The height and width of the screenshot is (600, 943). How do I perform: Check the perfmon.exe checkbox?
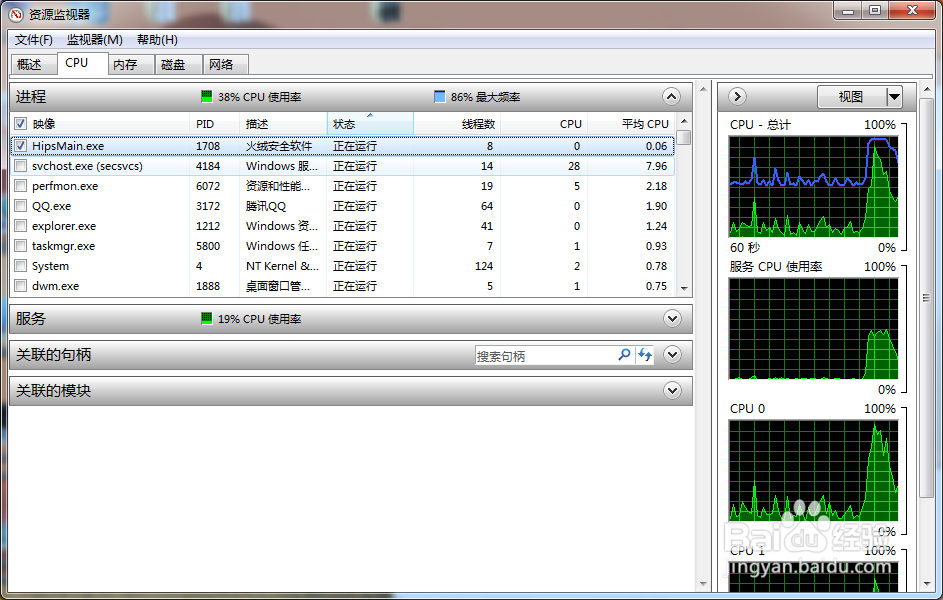click(20, 186)
